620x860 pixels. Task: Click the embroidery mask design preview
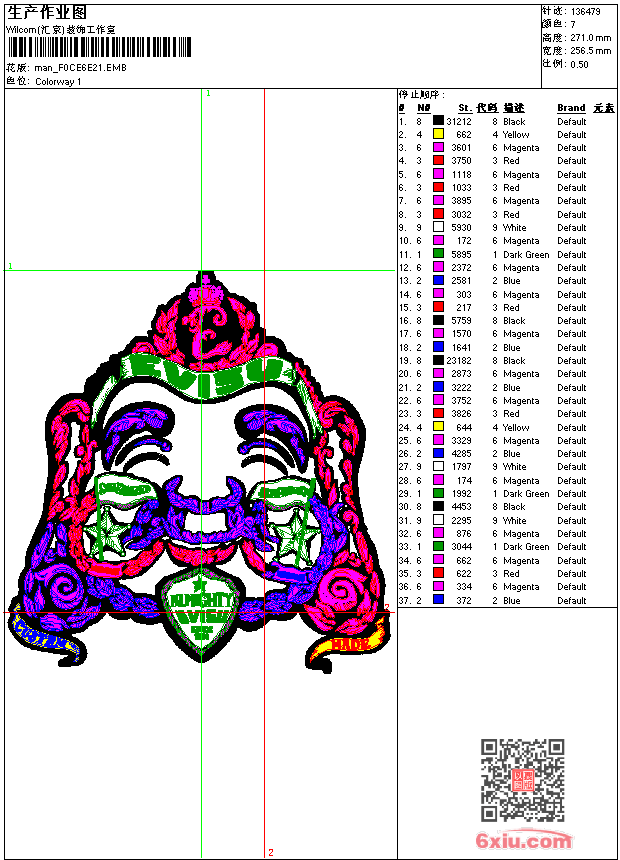(200, 472)
